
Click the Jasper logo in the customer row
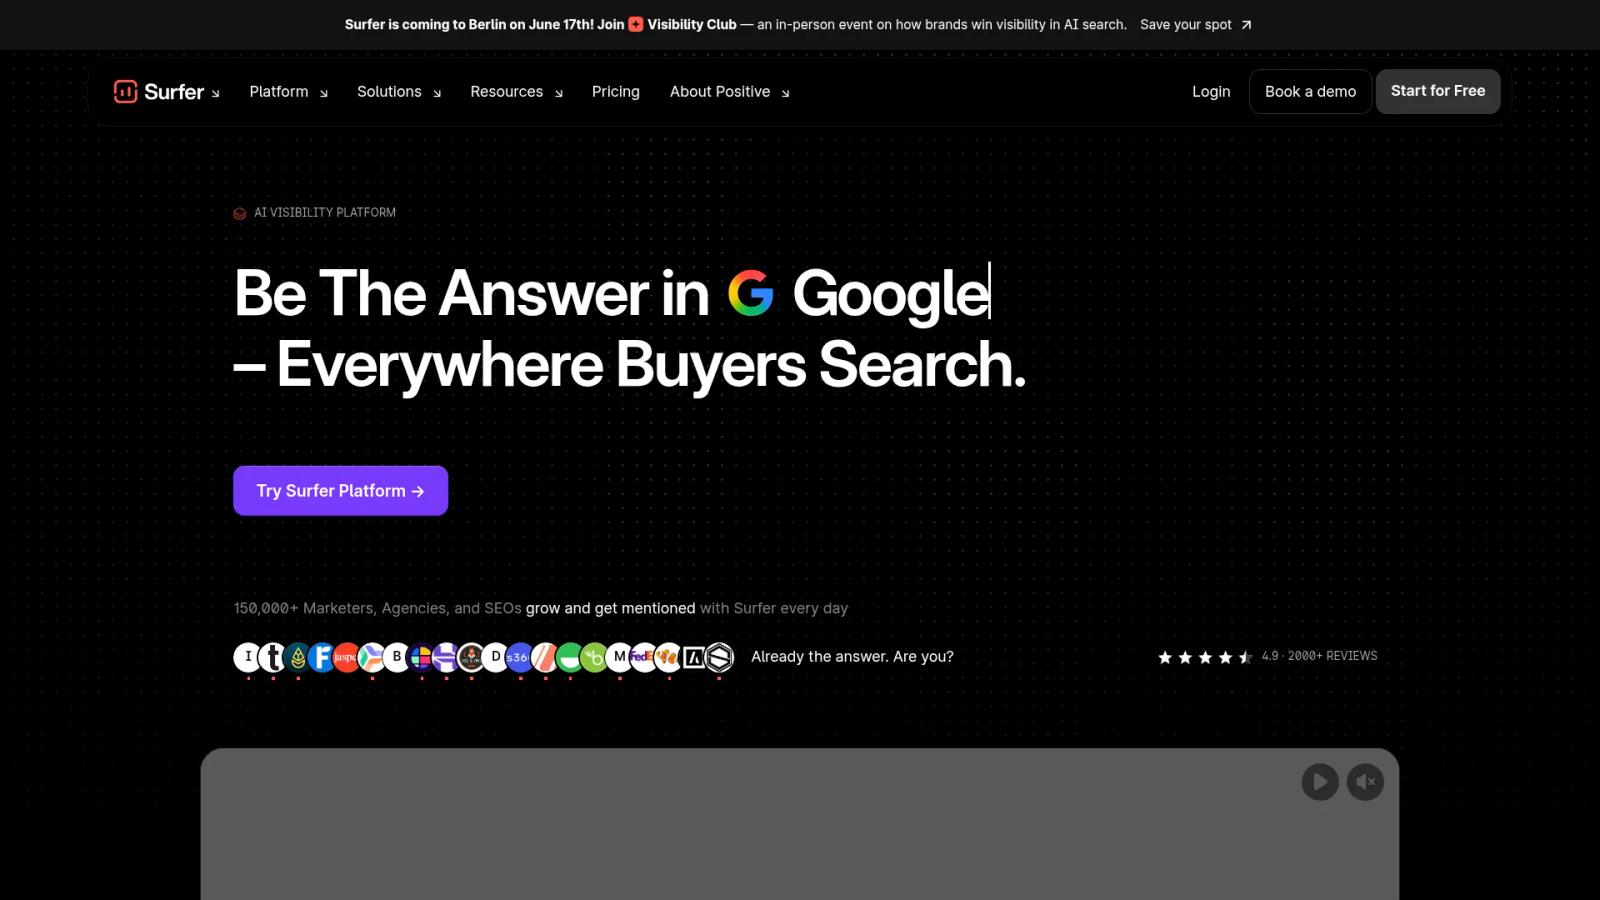[x=346, y=657]
